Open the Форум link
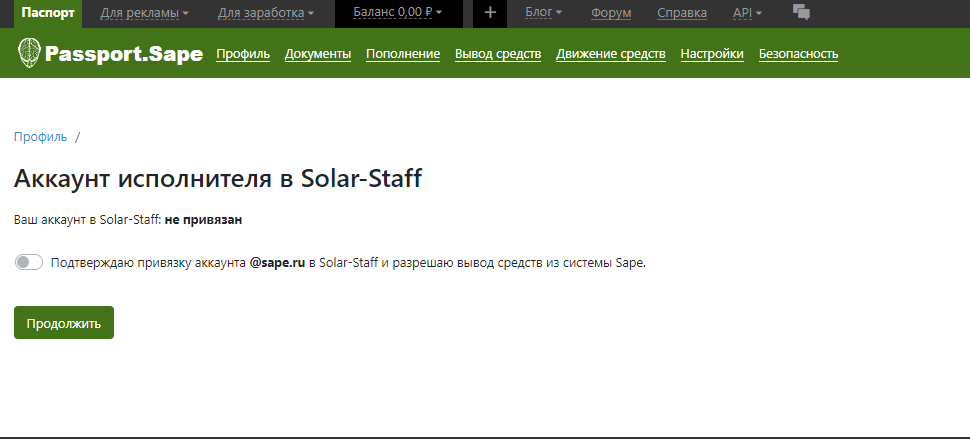The height and width of the screenshot is (439, 970). 611,13
